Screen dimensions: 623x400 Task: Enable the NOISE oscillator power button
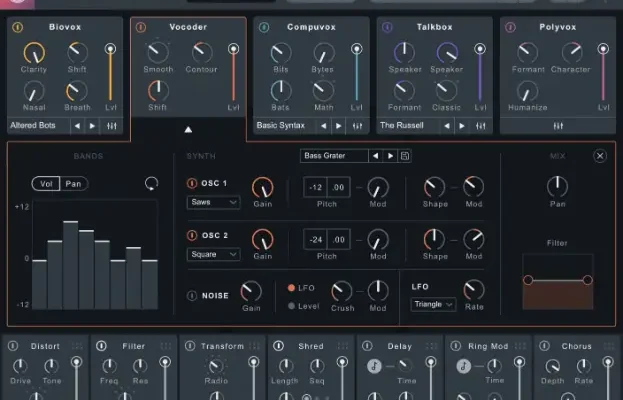click(x=193, y=296)
